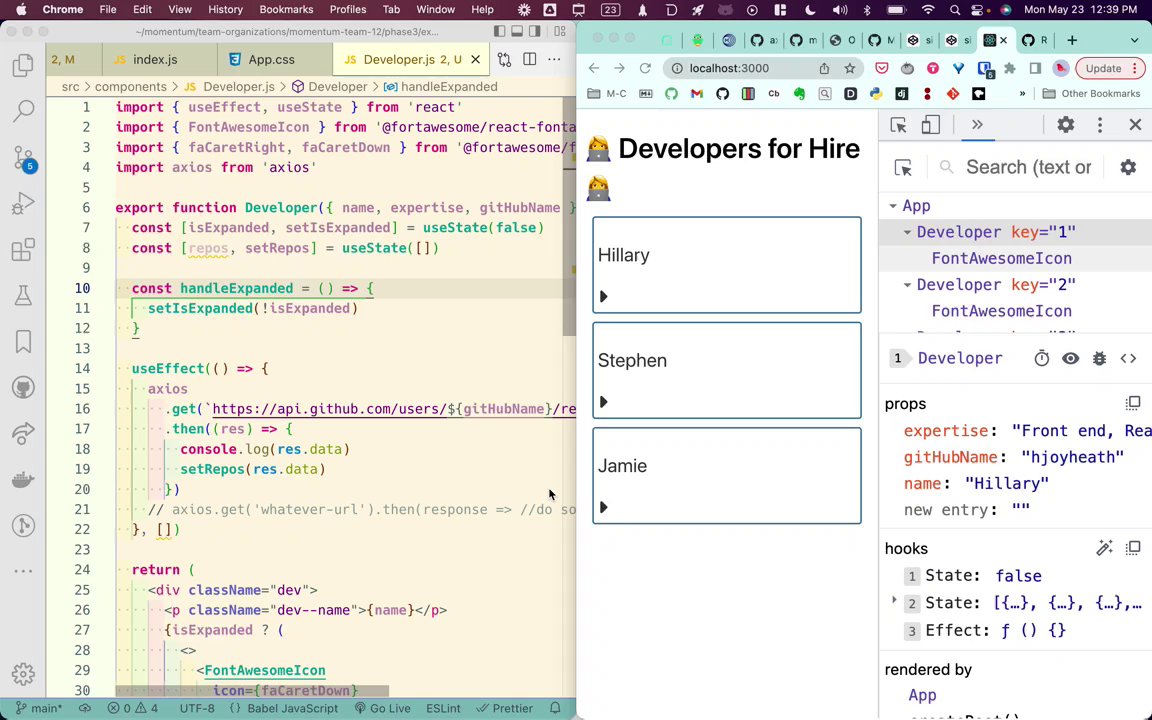This screenshot has width=1152, height=720.
Task: Click the components search field in React DevTools
Action: tap(1028, 168)
